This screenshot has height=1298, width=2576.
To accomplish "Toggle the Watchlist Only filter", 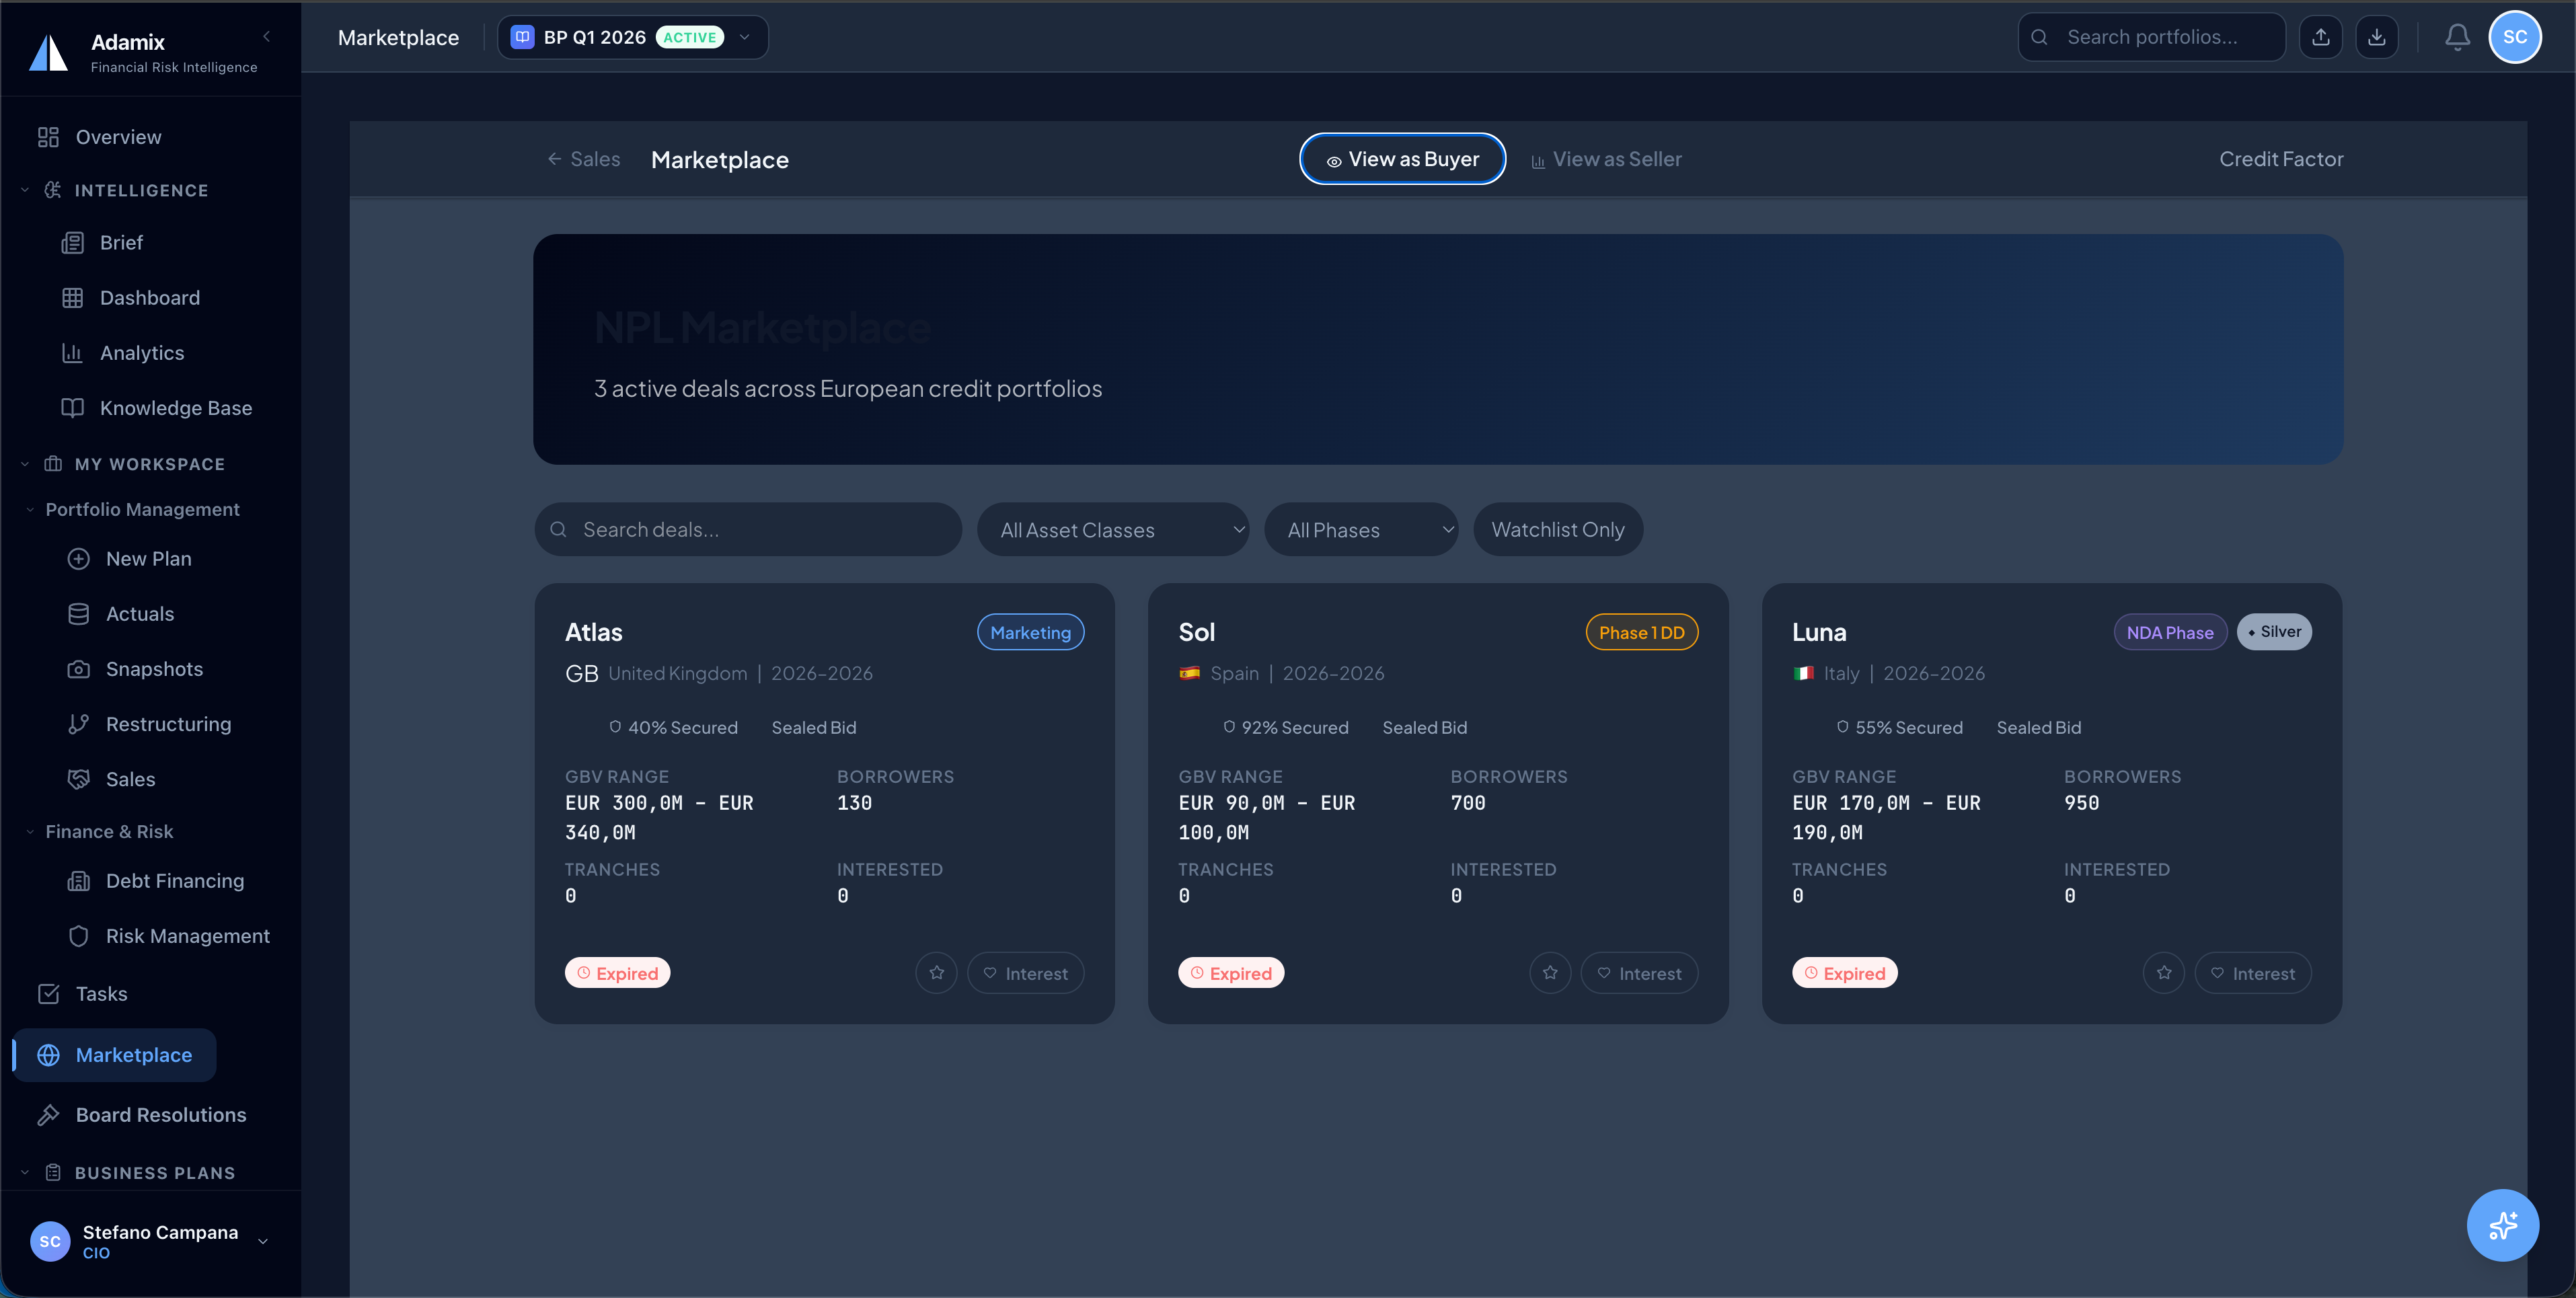I will 1557,530.
